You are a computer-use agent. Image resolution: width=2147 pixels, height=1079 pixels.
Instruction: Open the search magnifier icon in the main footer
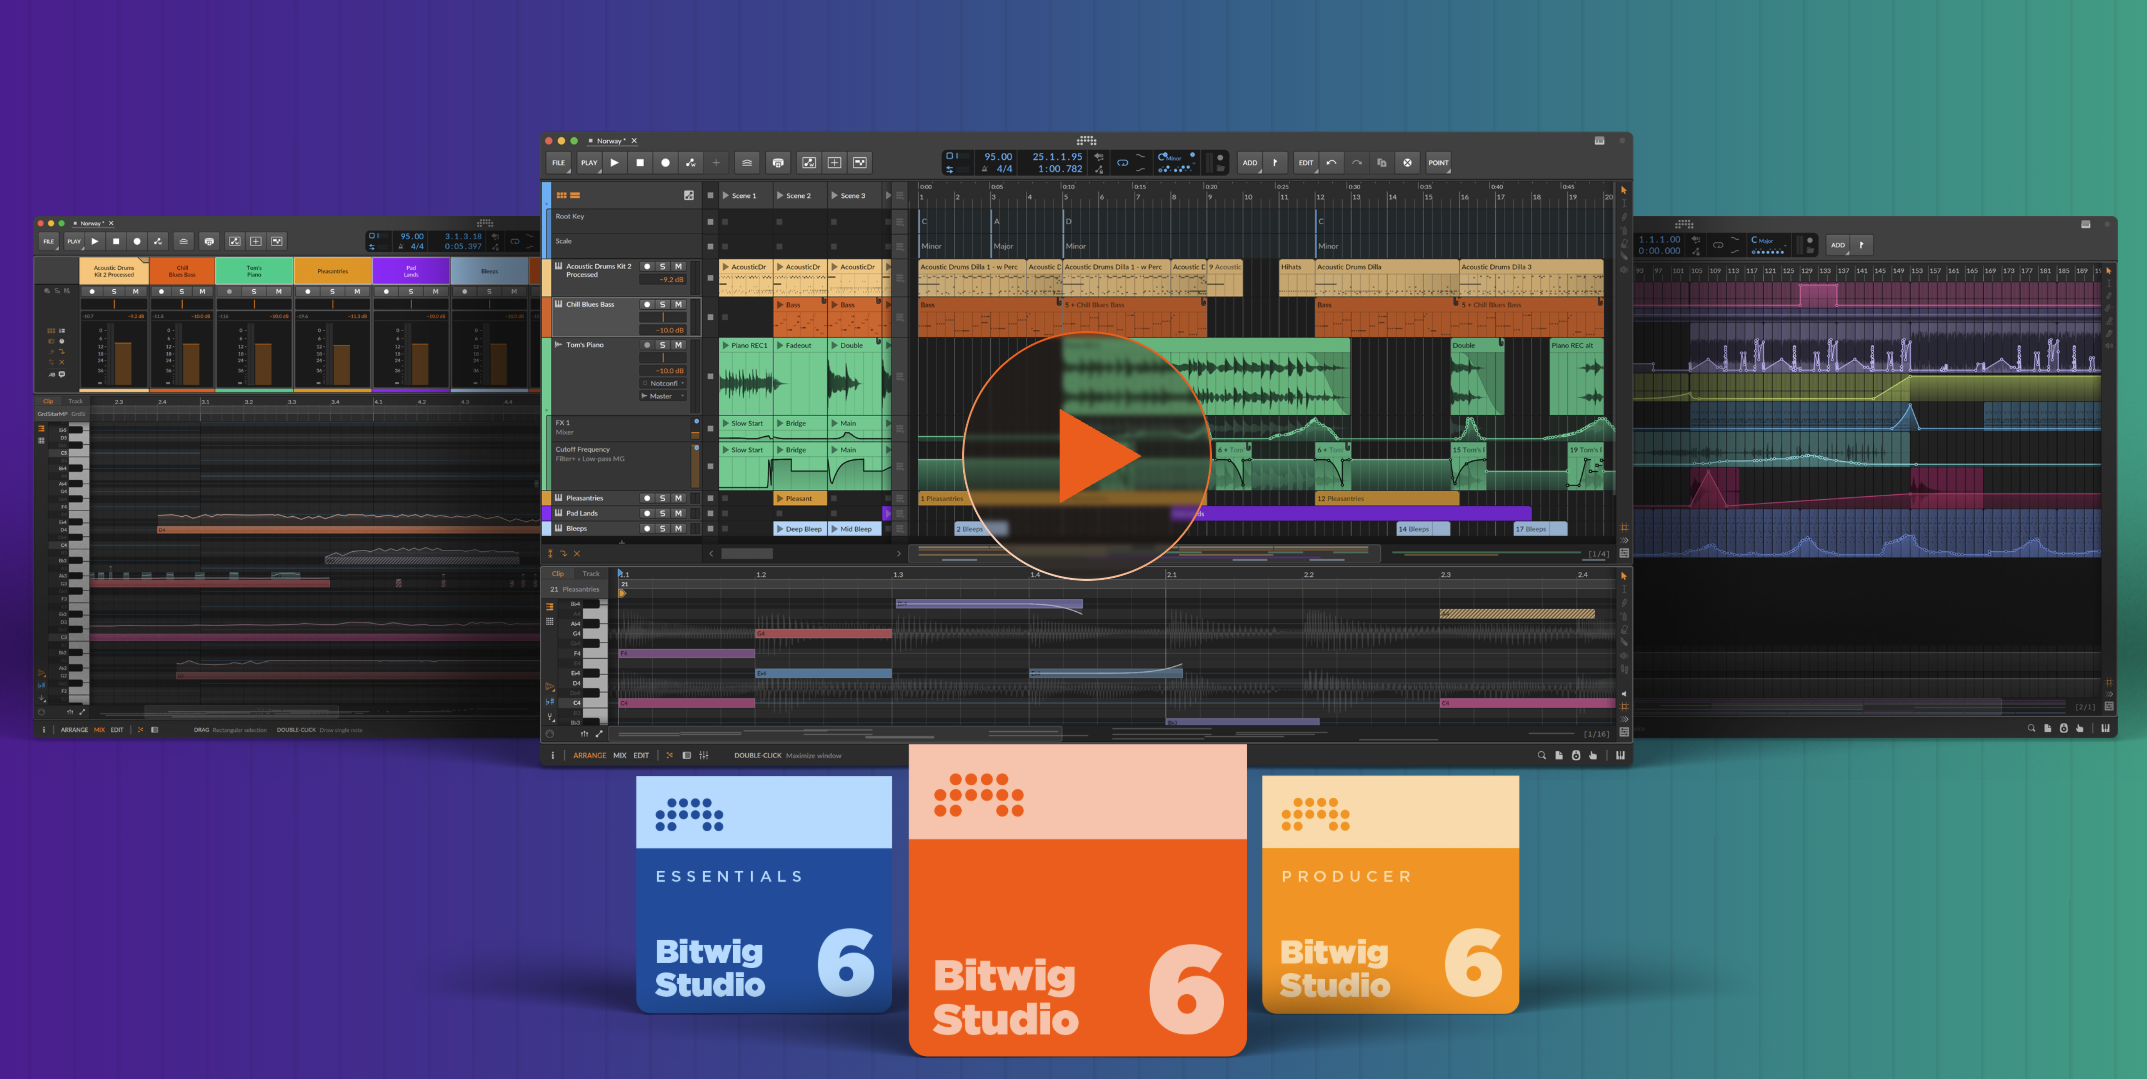1541,755
